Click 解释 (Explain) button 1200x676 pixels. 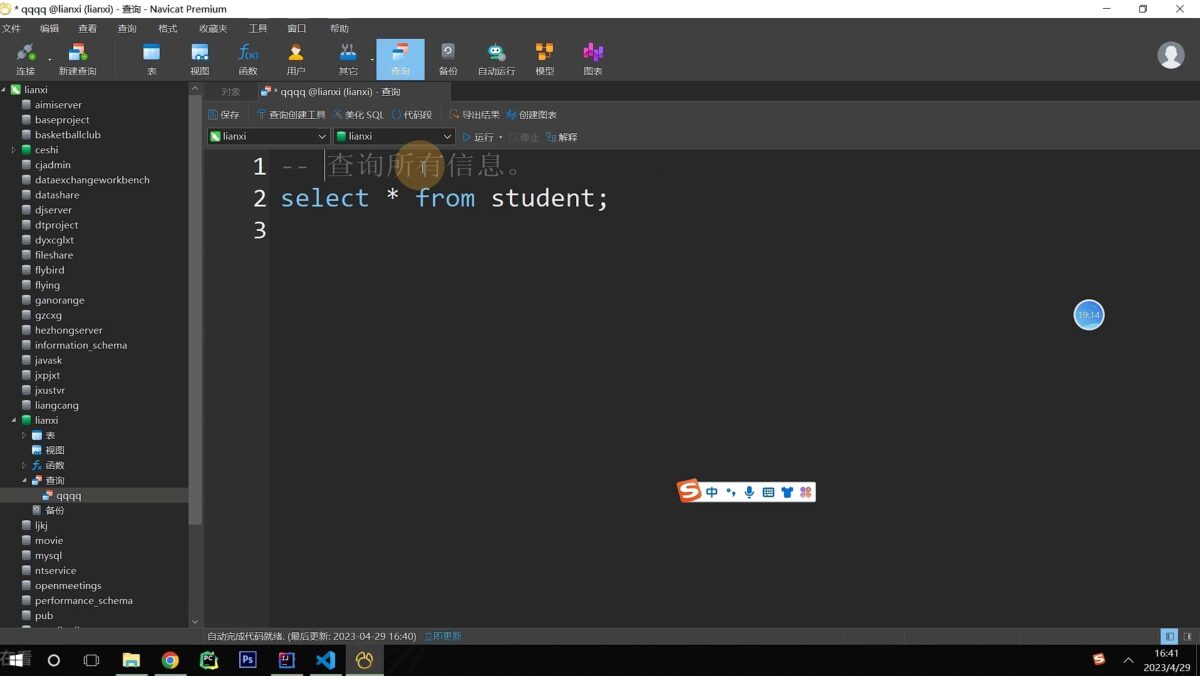pos(562,137)
